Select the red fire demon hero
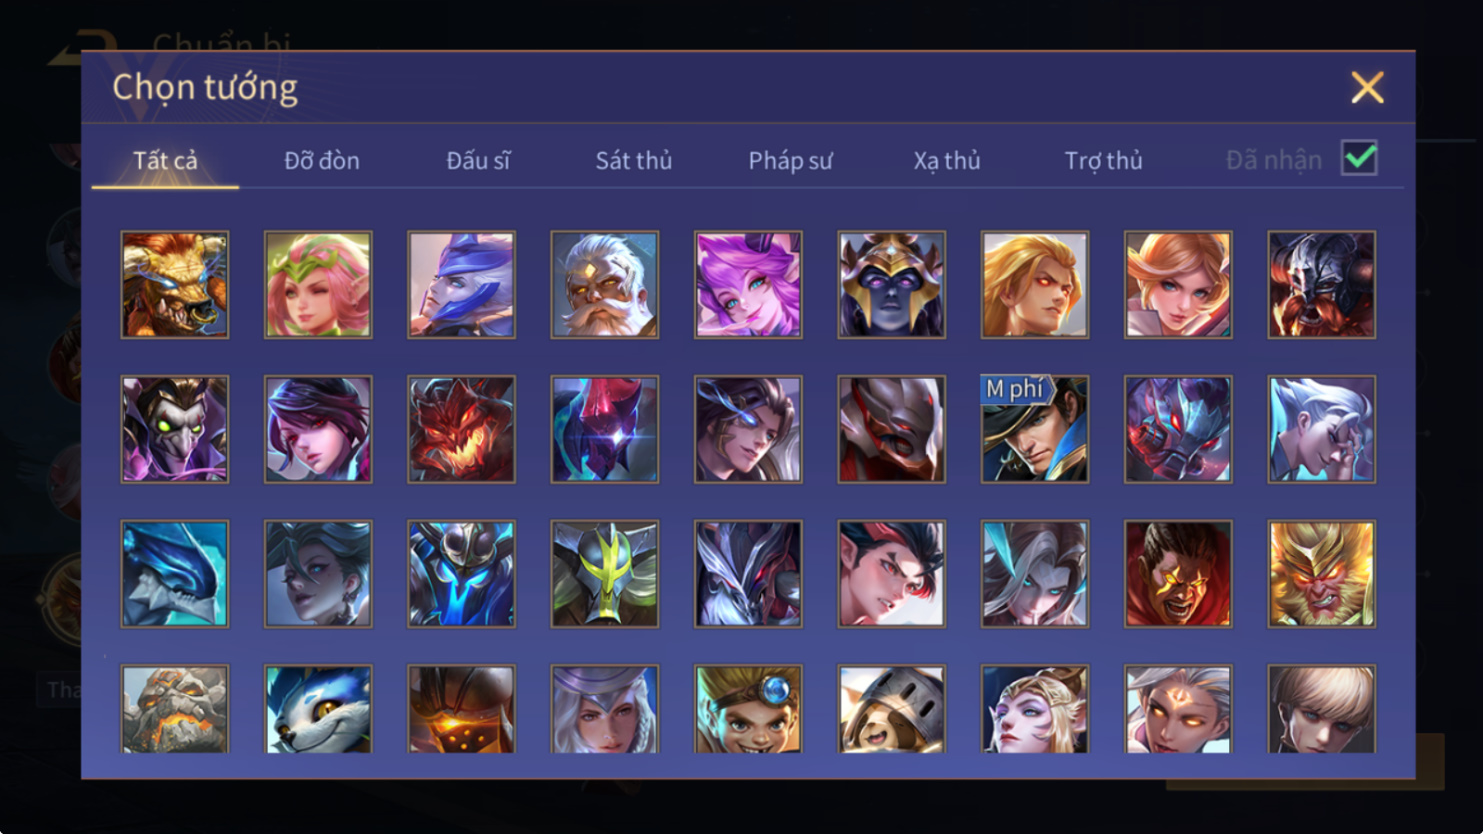The width and height of the screenshot is (1483, 834). tap(461, 430)
